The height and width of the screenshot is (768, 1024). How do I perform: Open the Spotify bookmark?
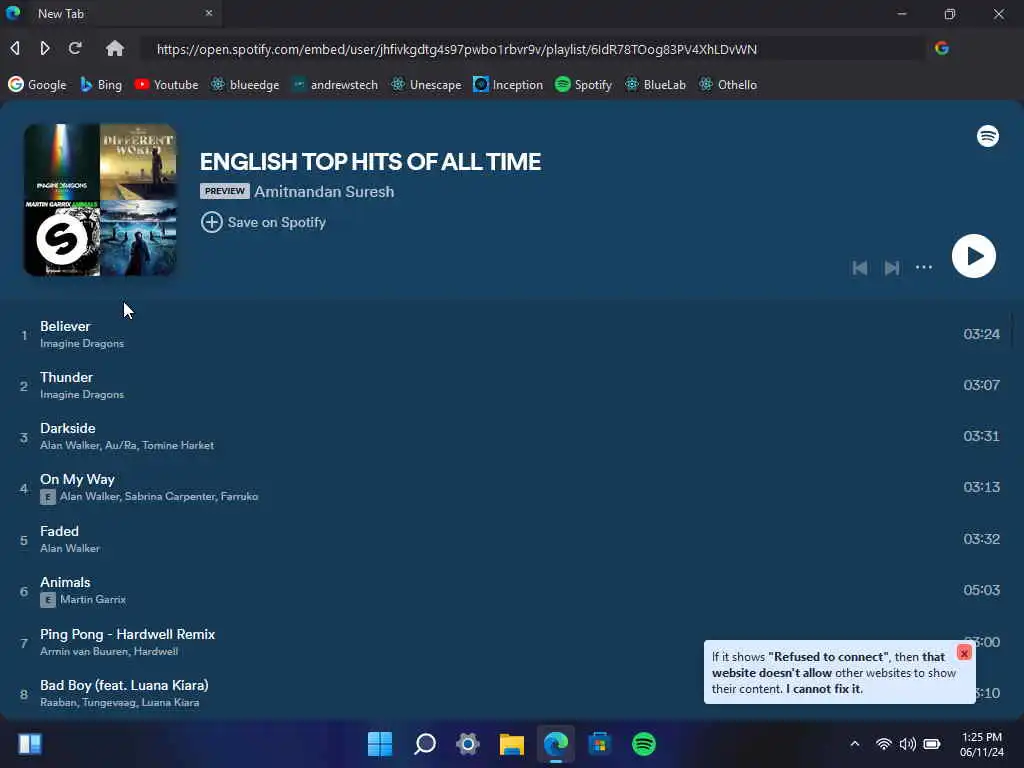click(583, 84)
